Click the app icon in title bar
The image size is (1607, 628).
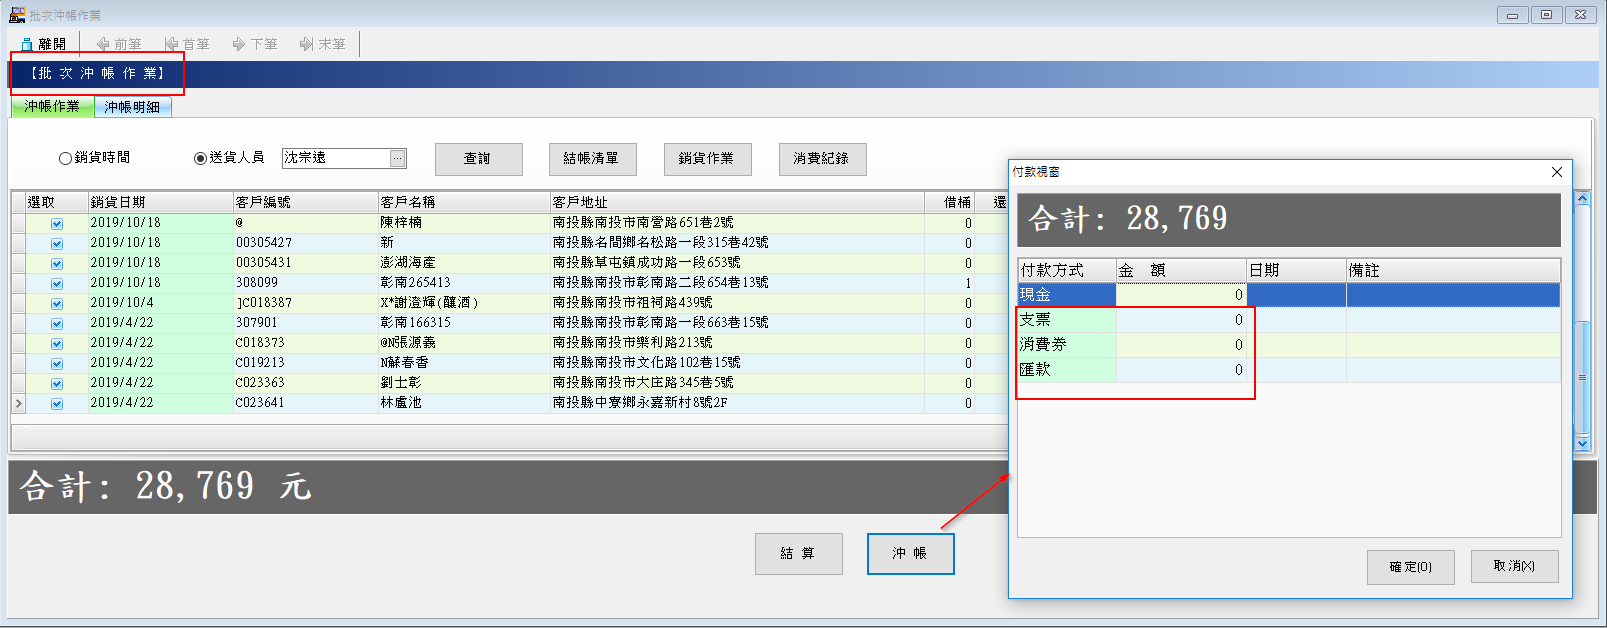click(x=17, y=15)
